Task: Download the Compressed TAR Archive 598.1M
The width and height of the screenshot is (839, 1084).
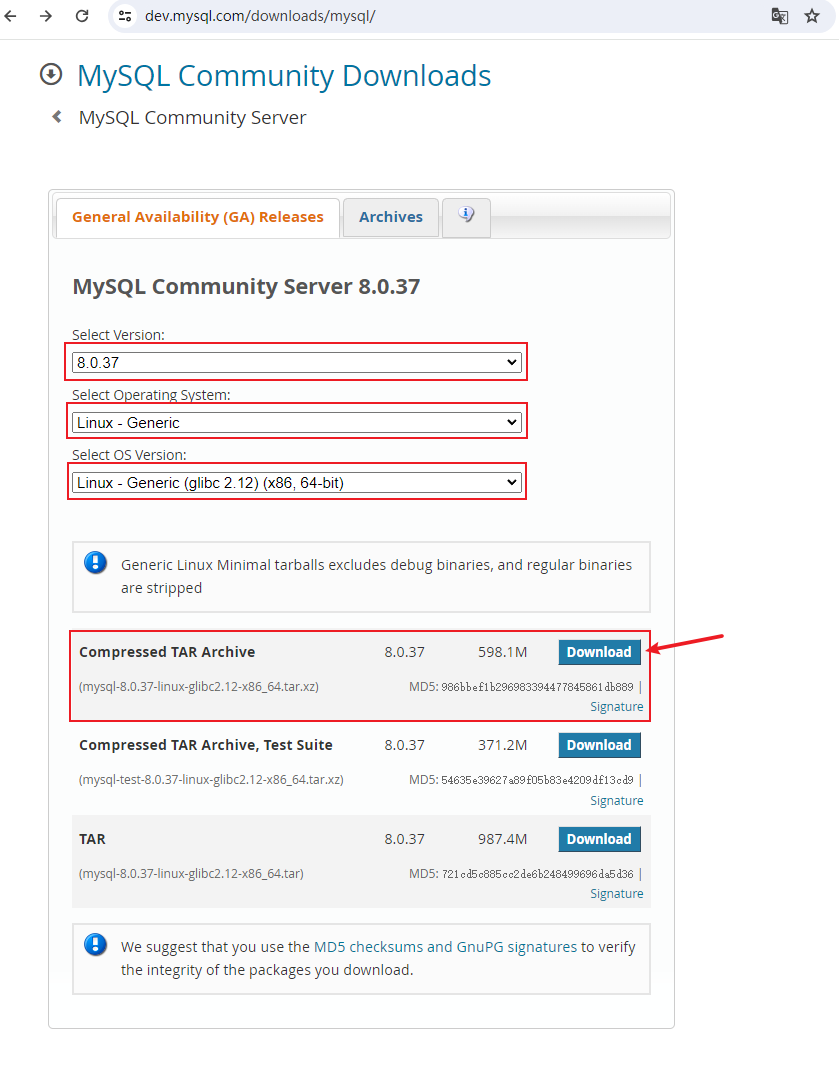Action: (x=599, y=652)
